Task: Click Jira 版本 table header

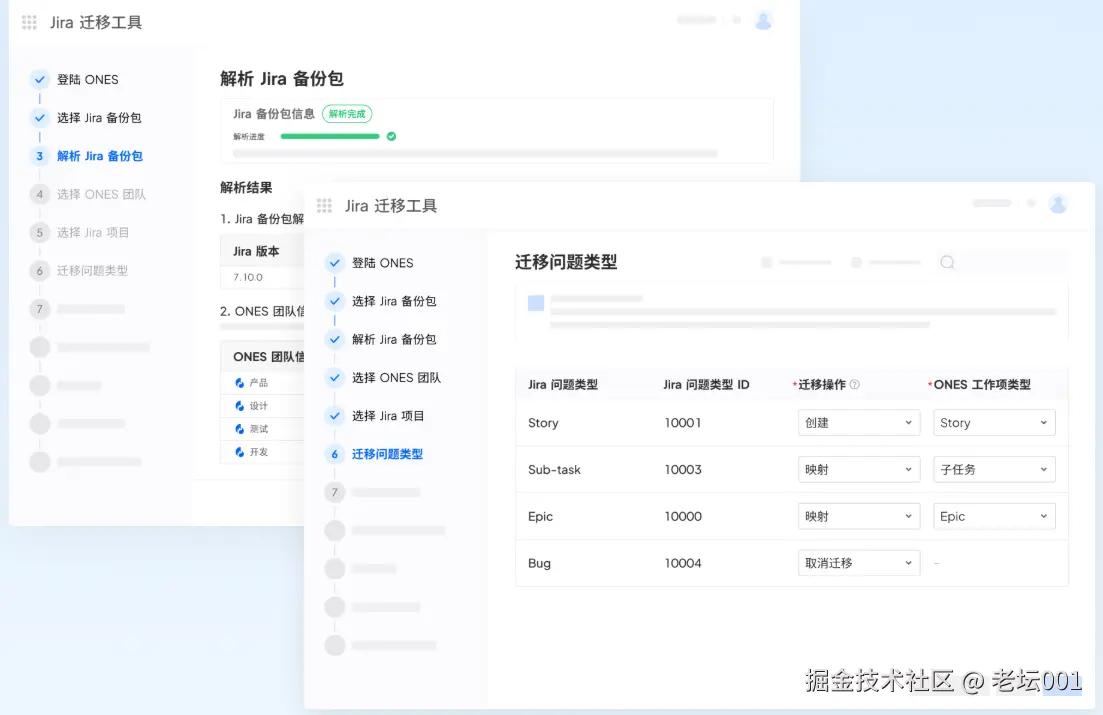Action: point(256,251)
